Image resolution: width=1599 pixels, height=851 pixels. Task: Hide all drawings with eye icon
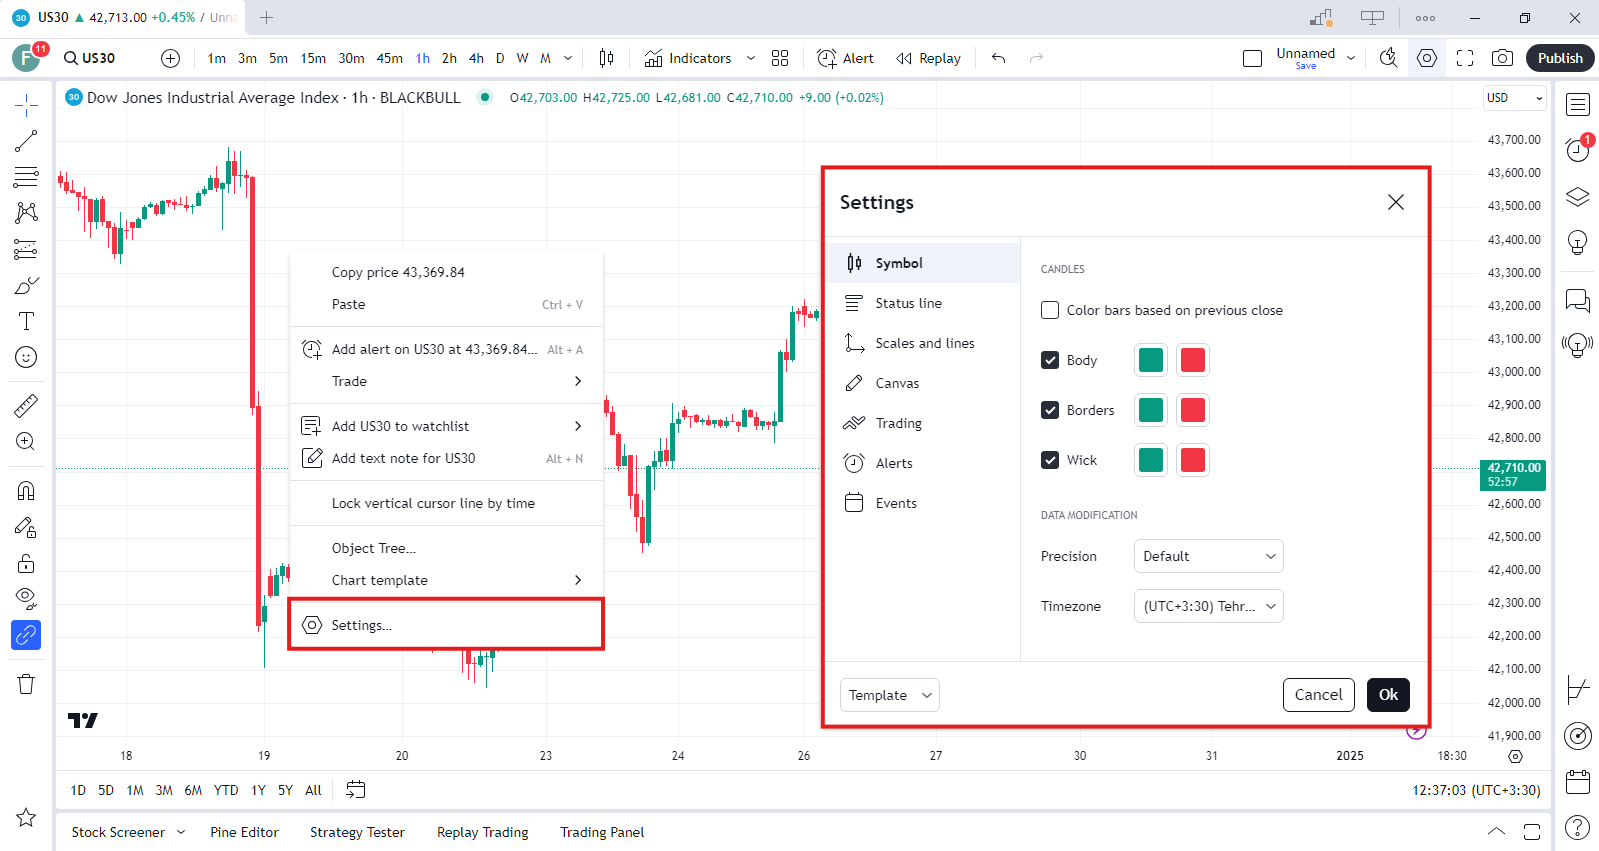[26, 599]
